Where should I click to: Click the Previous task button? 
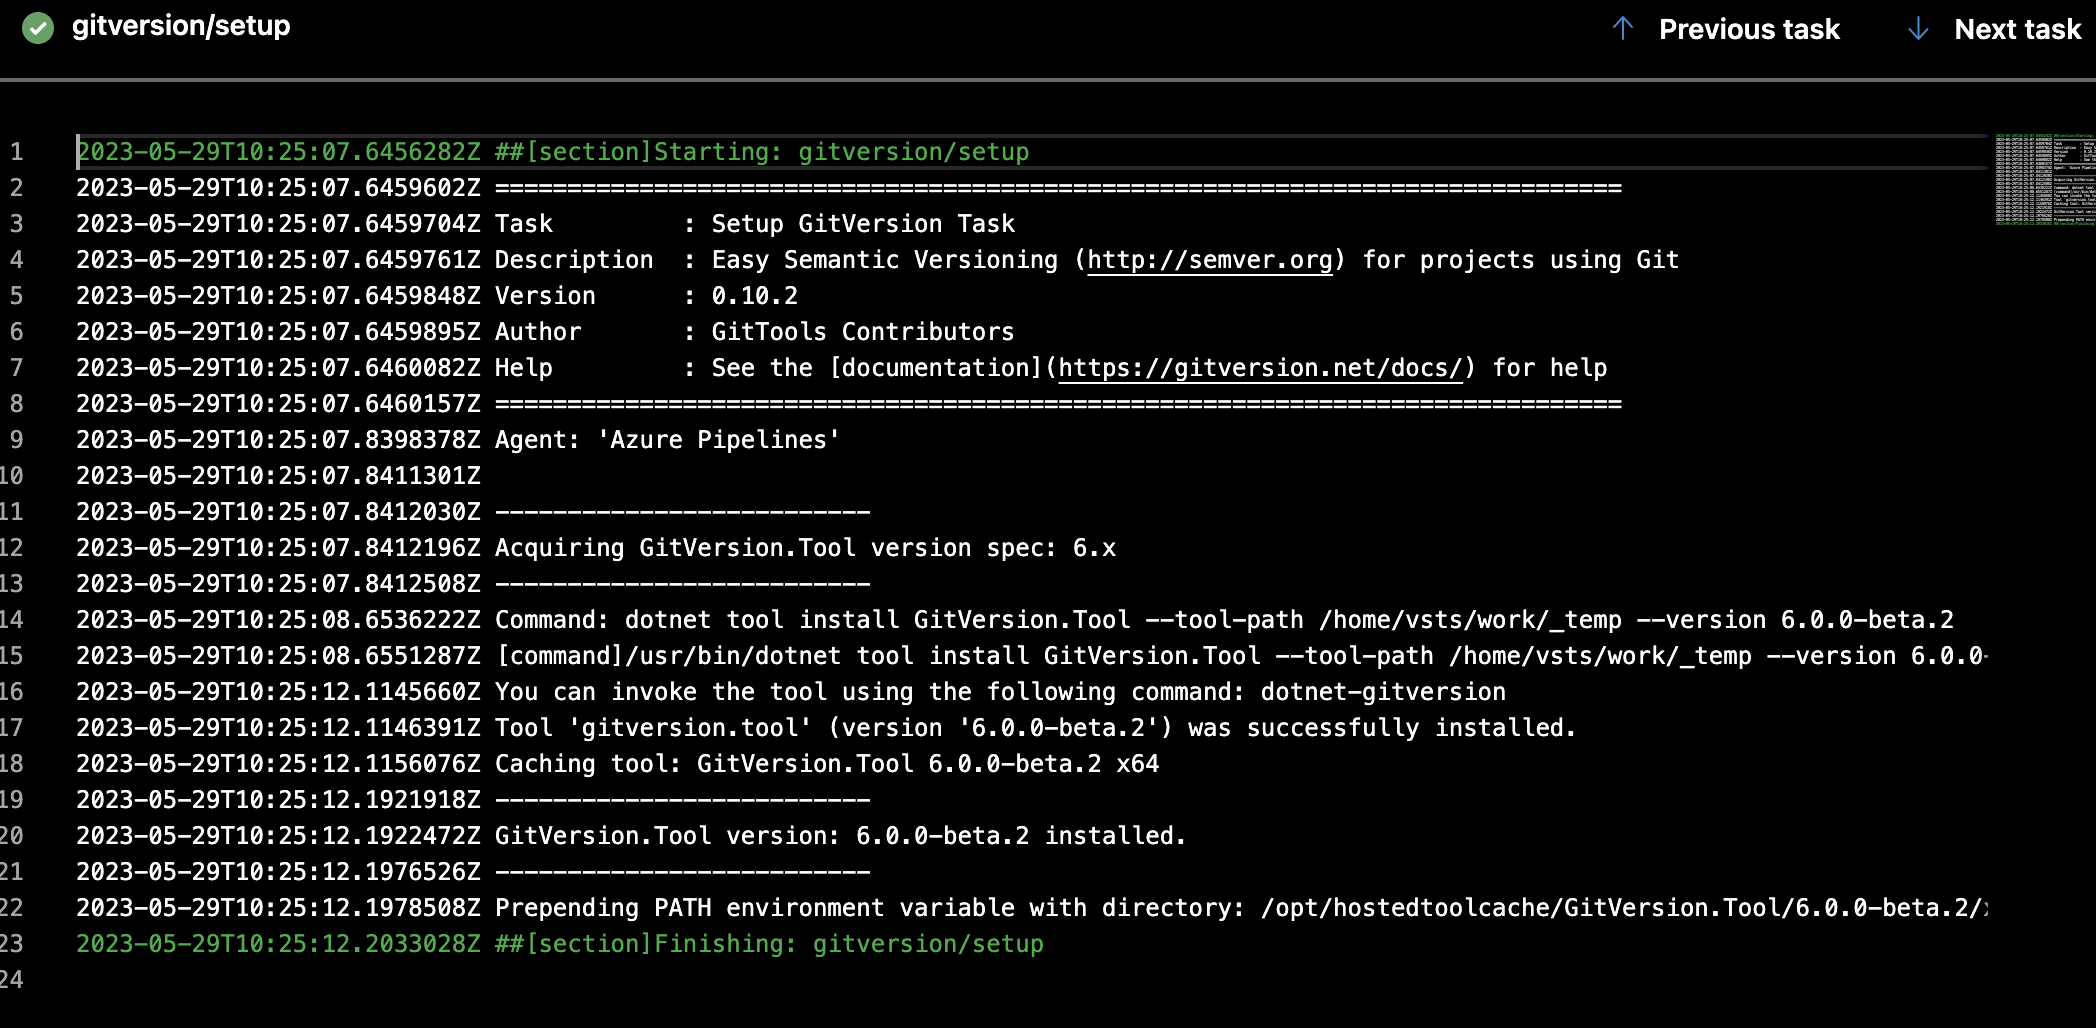pos(1749,29)
